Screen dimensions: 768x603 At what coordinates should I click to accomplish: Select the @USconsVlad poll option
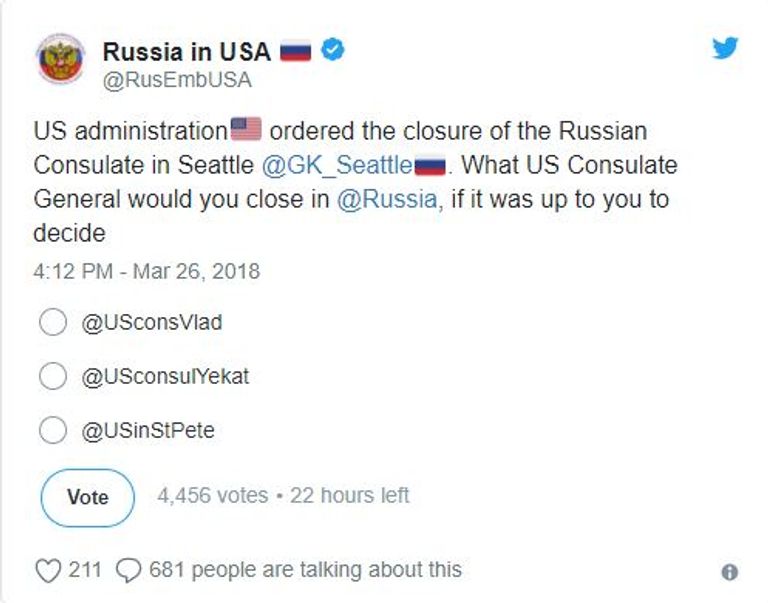[x=52, y=322]
